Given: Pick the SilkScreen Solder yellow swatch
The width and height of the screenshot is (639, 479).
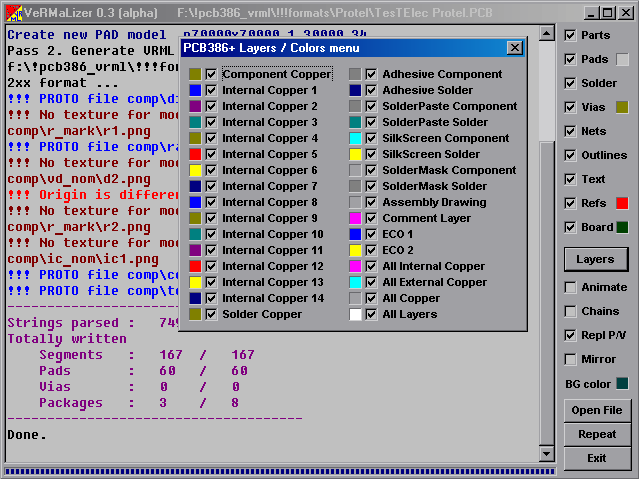Looking at the screenshot, I should [355, 154].
